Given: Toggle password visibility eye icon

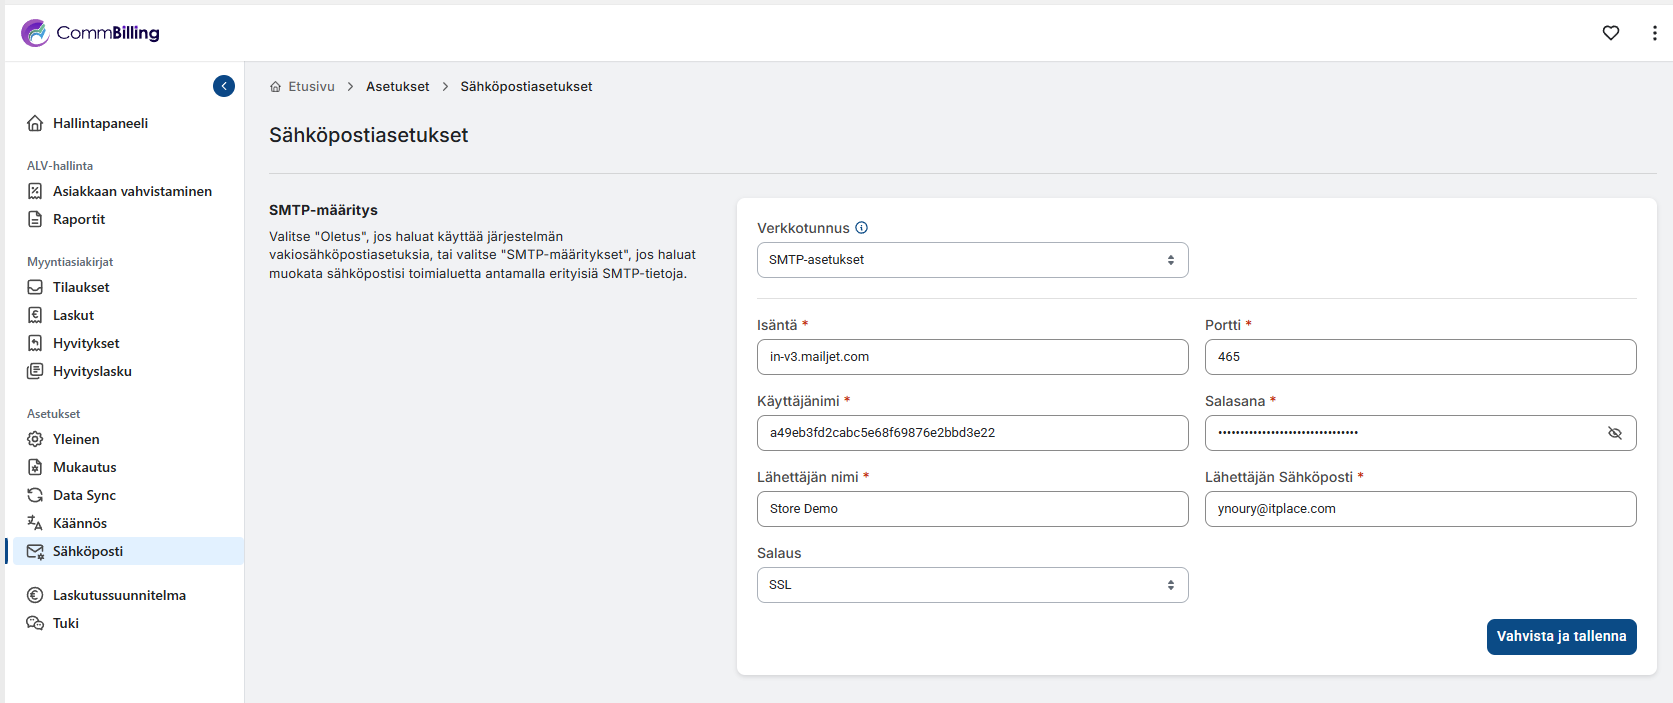Looking at the screenshot, I should click(1614, 433).
